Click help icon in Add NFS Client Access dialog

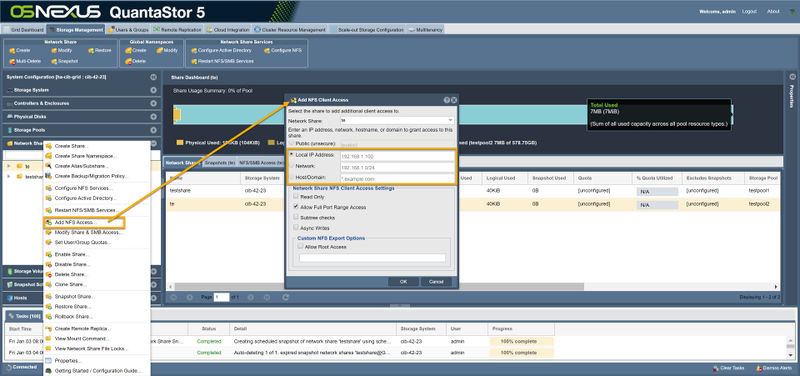(x=446, y=100)
